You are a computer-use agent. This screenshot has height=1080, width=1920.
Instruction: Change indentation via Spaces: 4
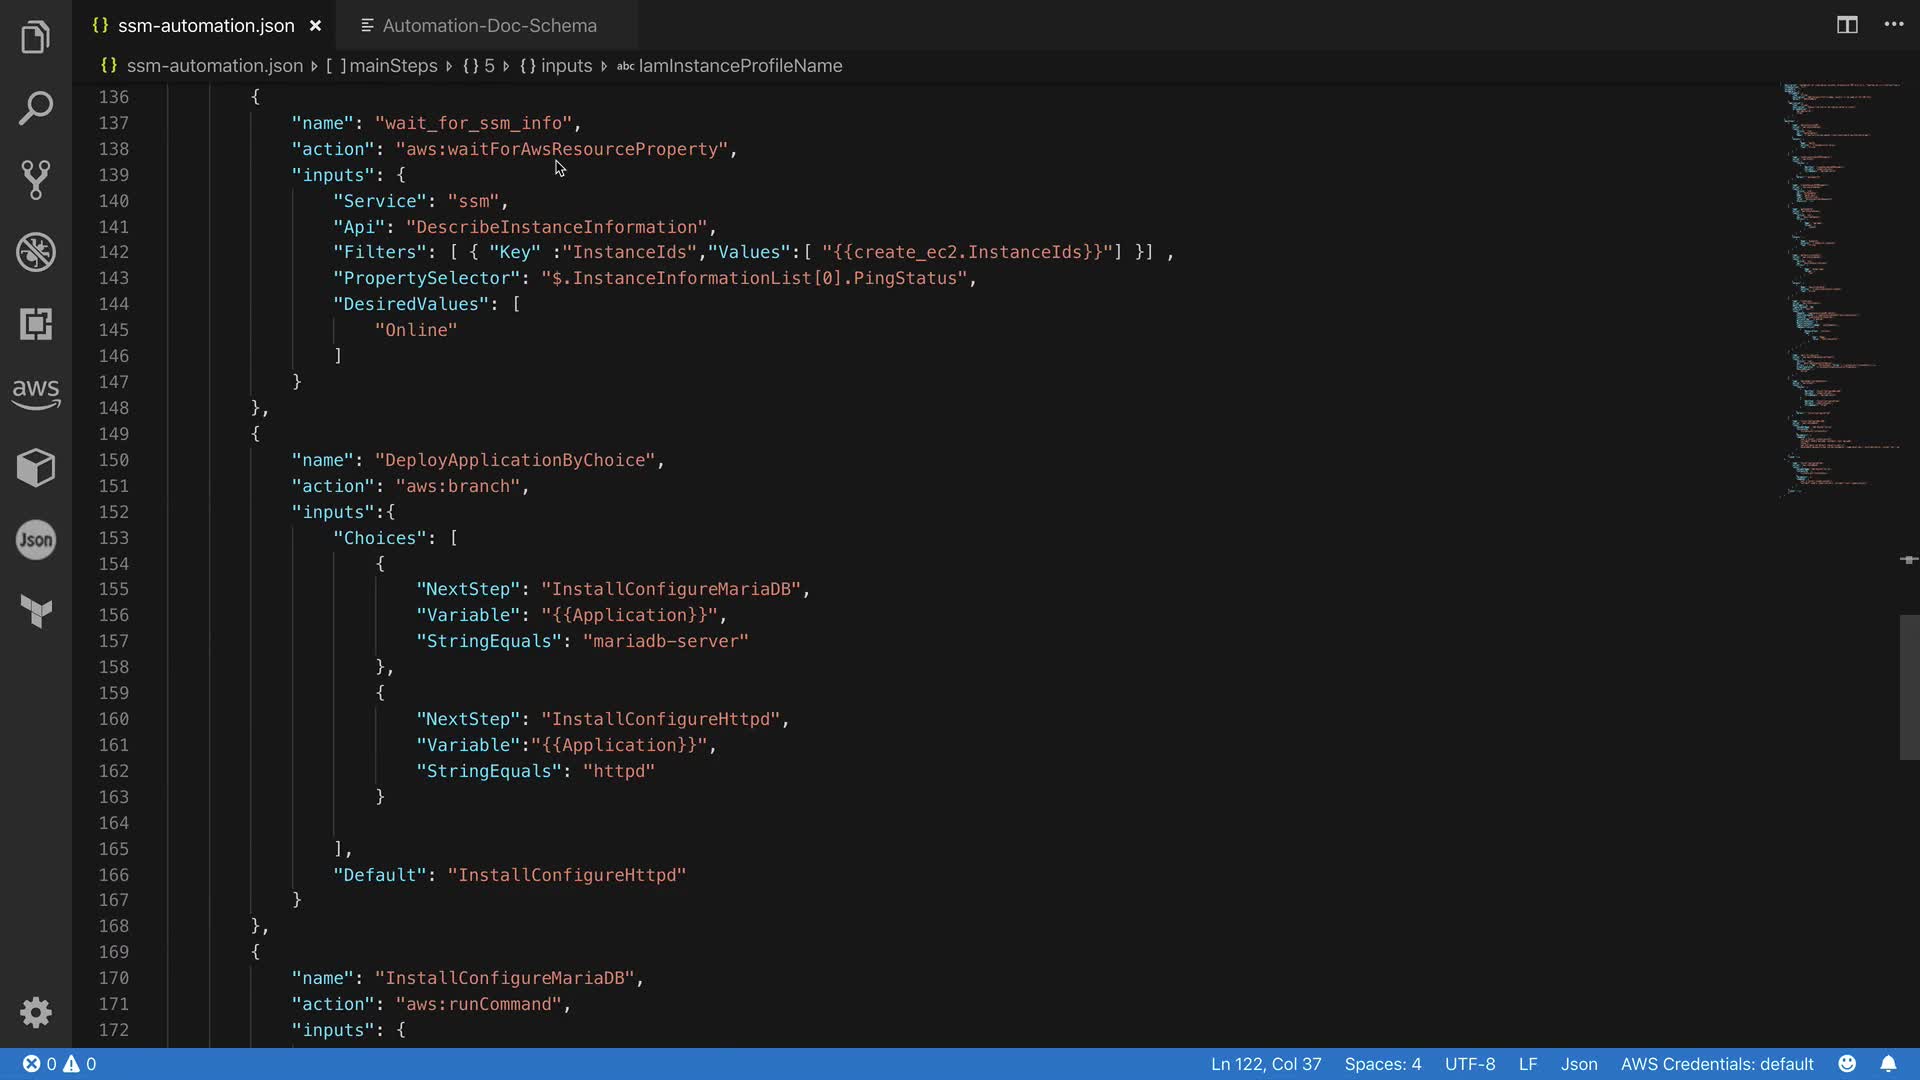point(1382,1064)
